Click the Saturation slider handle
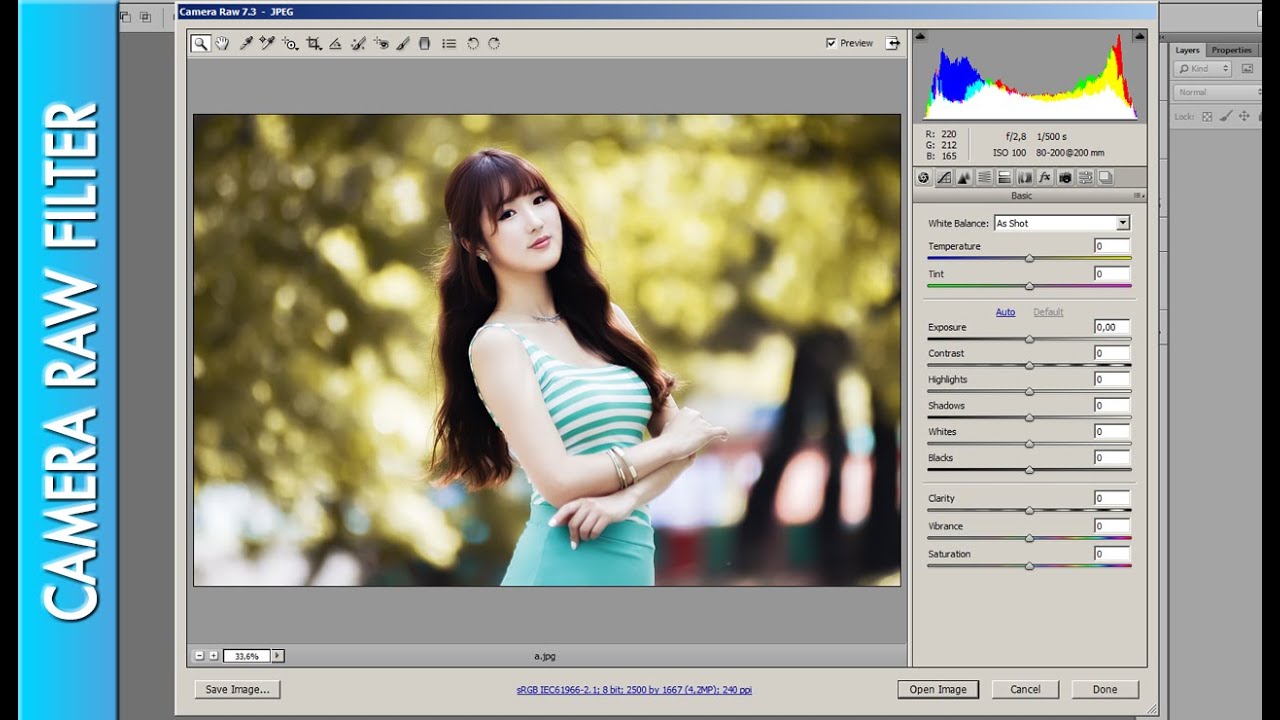The height and width of the screenshot is (720, 1280). click(1029, 566)
